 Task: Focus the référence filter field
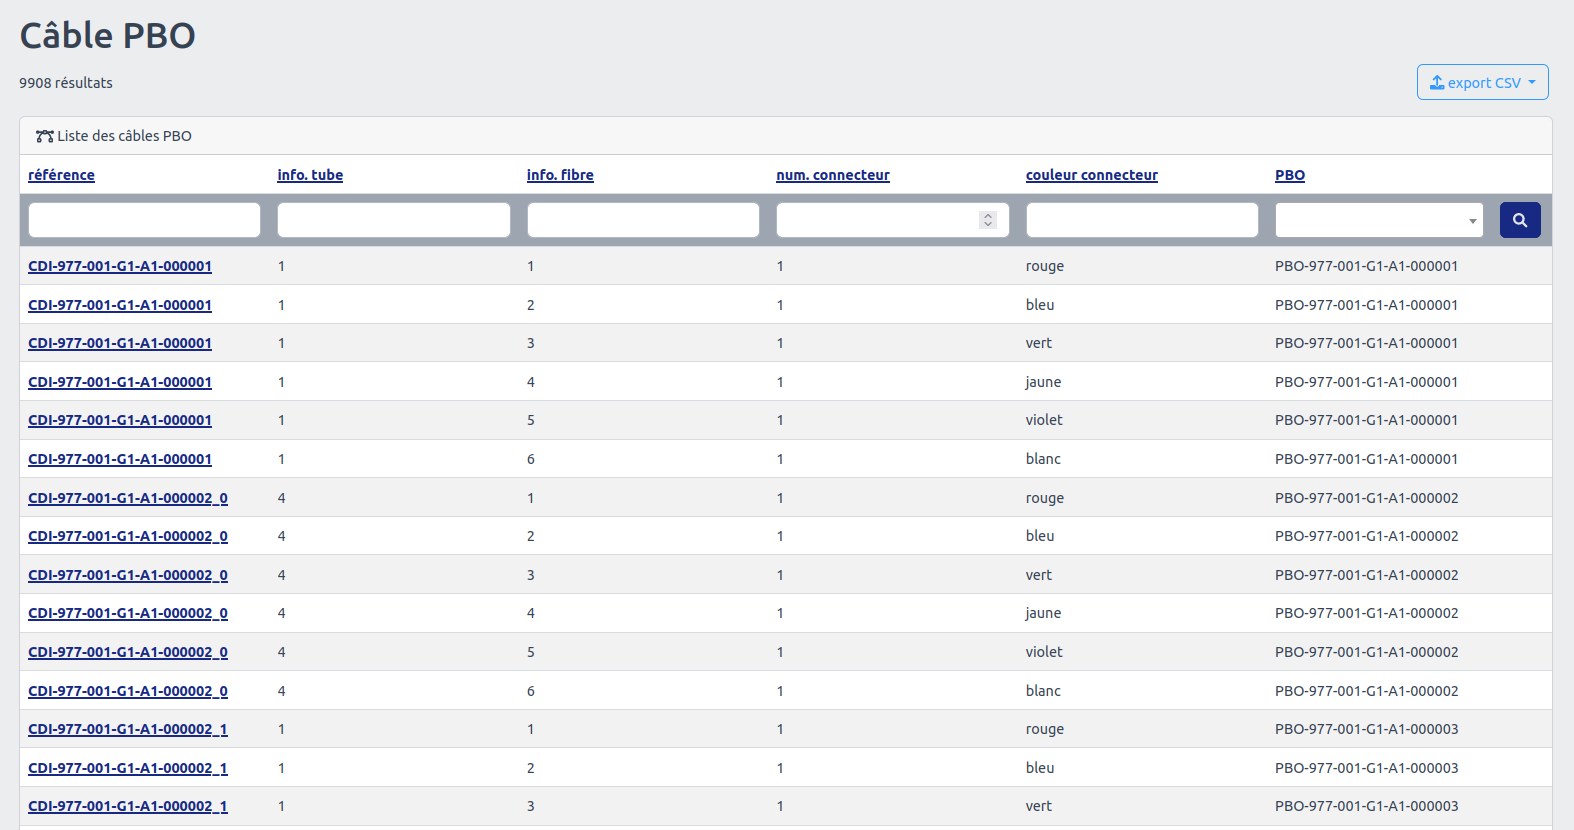click(x=144, y=220)
